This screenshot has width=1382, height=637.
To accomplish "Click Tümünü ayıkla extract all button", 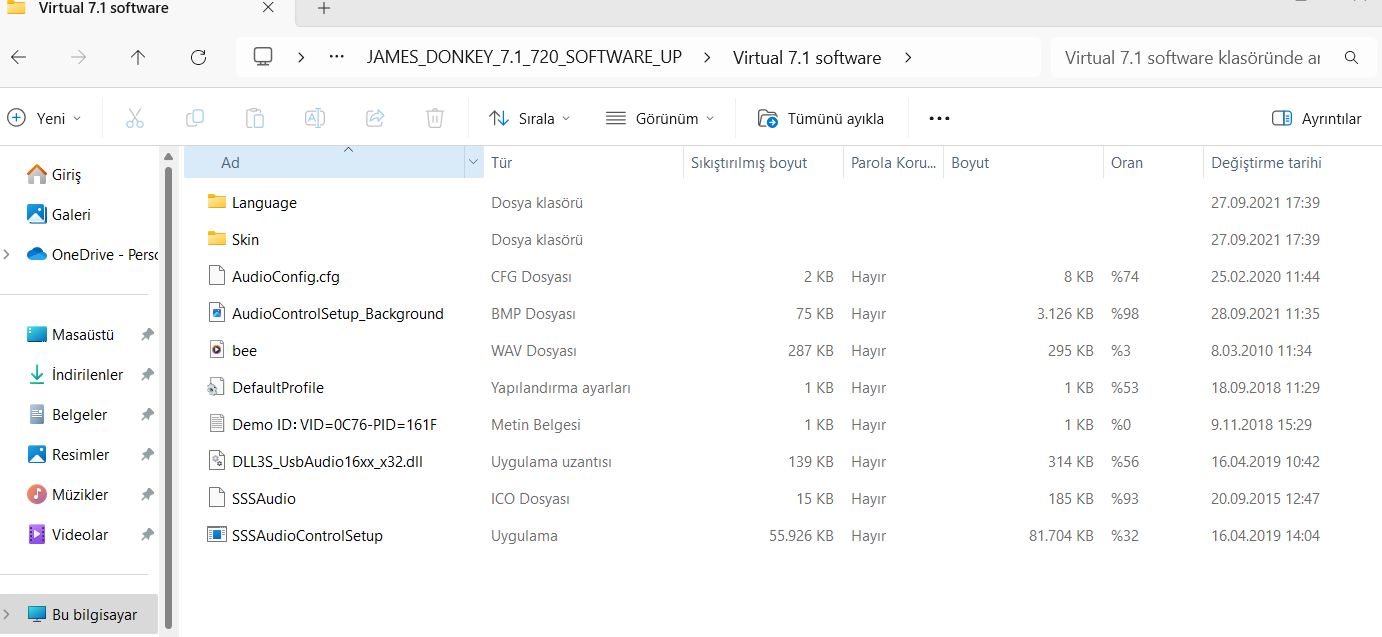I will pos(821,118).
